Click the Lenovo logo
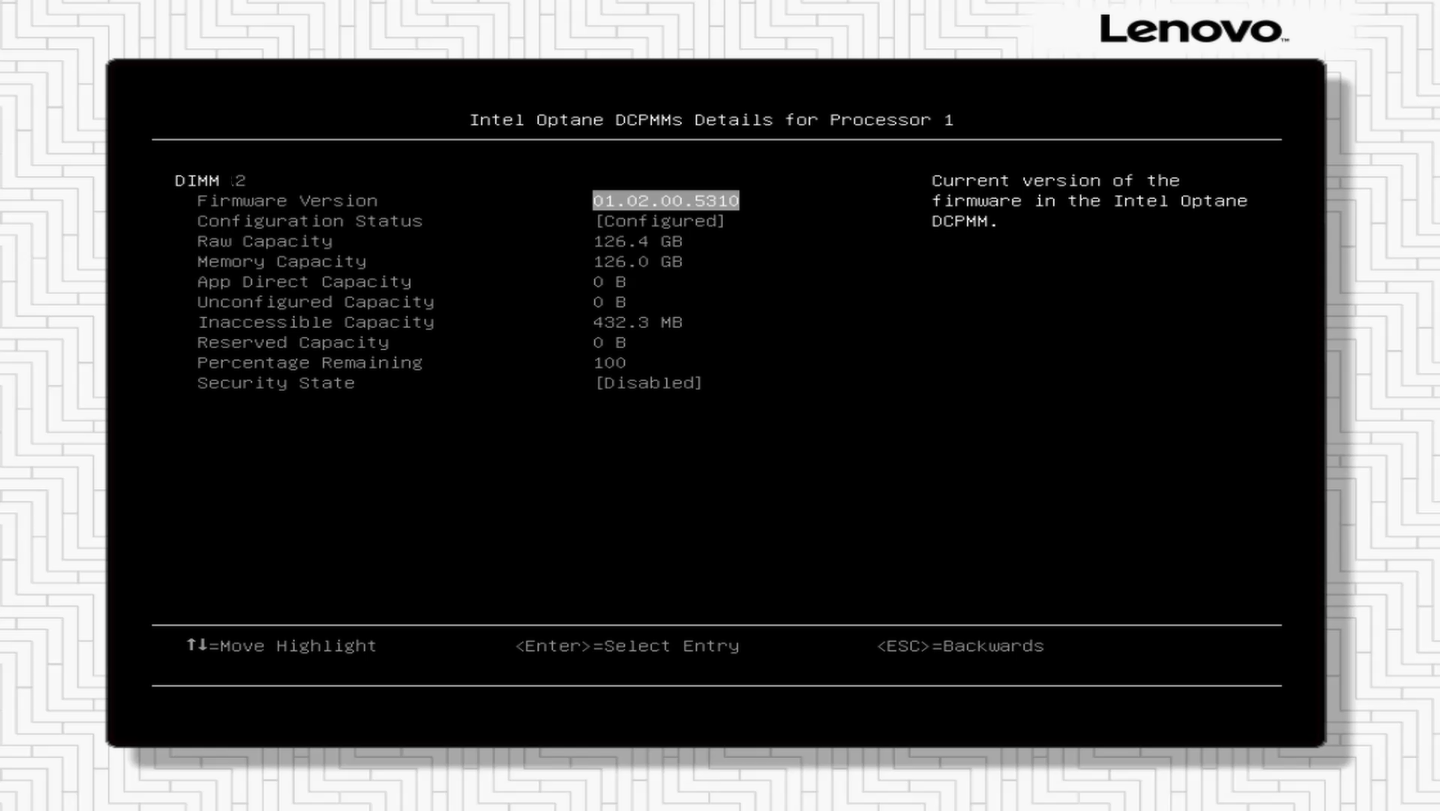Screen dimensions: 1440x811 [1194, 29]
